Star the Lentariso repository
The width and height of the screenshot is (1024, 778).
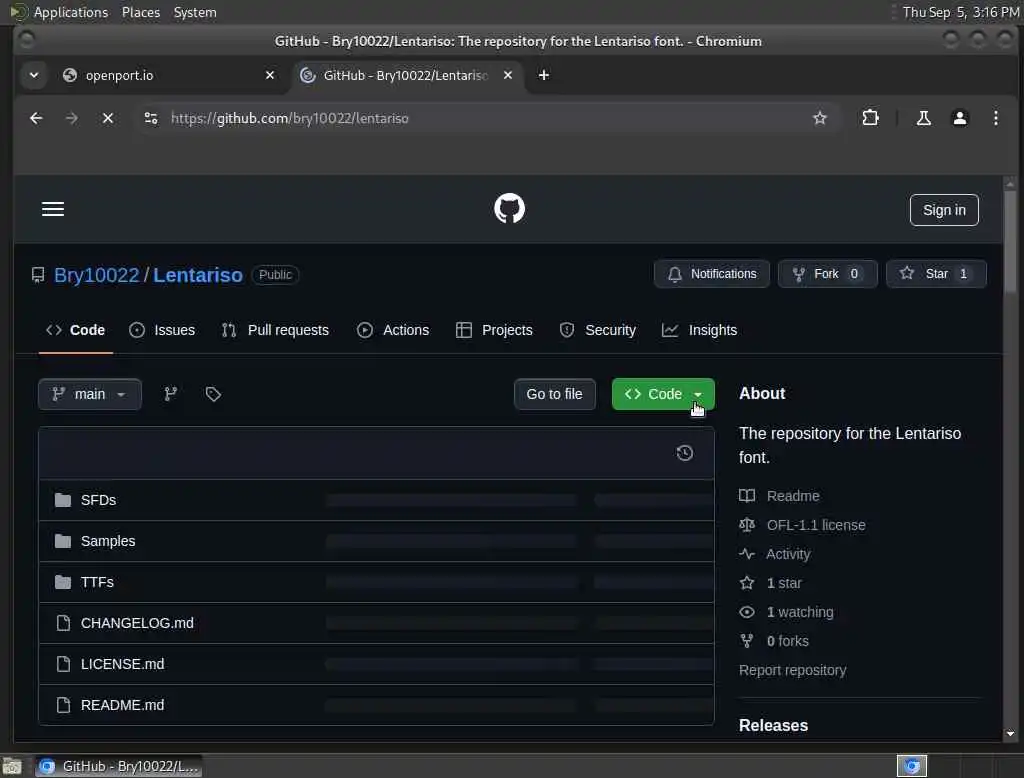point(936,274)
